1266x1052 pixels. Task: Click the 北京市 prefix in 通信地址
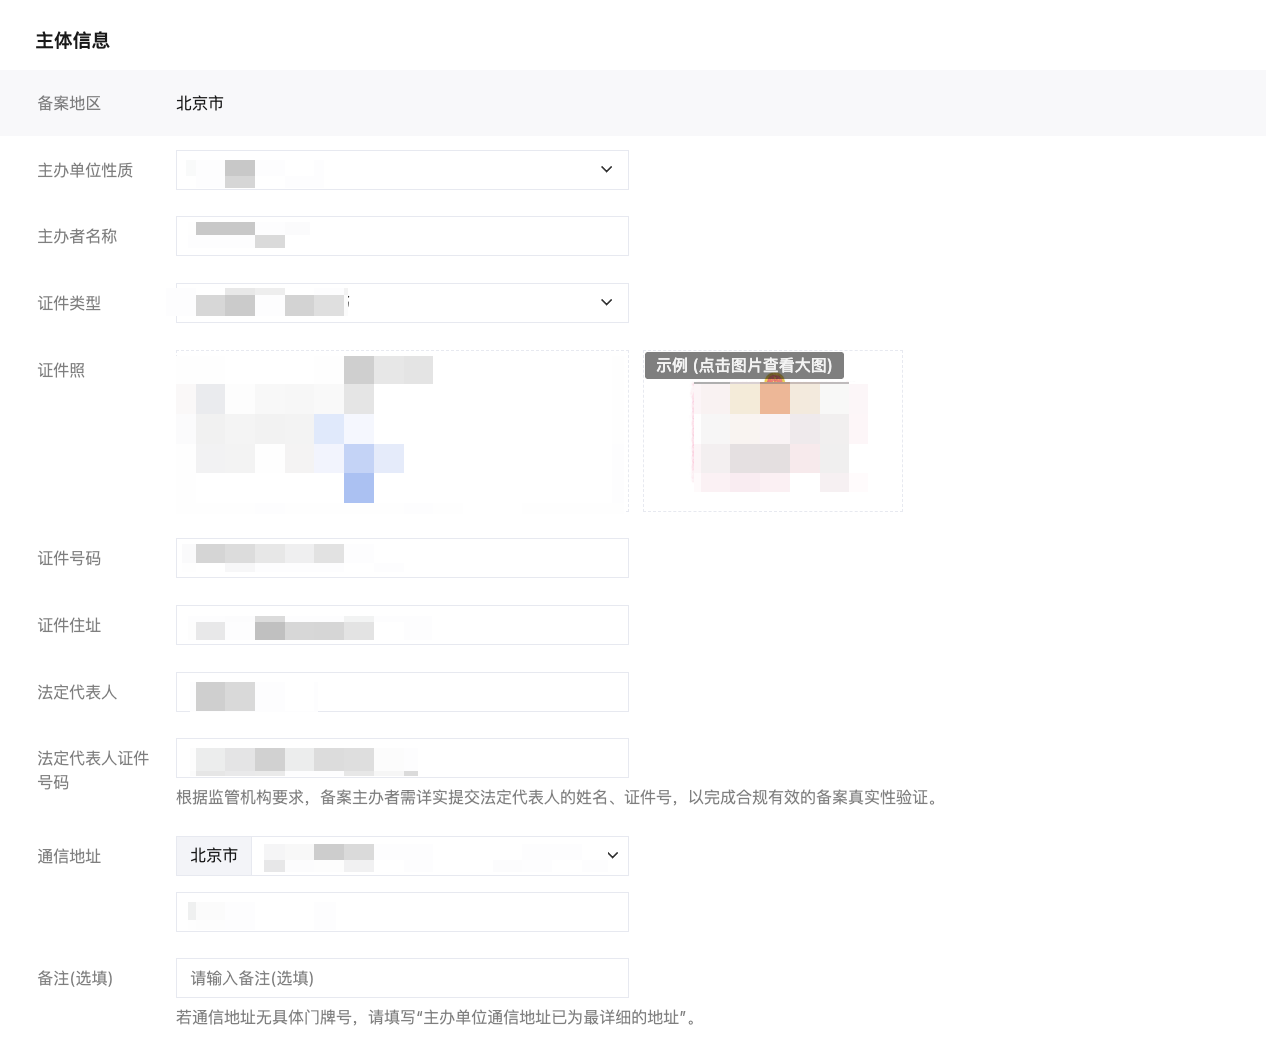(214, 856)
